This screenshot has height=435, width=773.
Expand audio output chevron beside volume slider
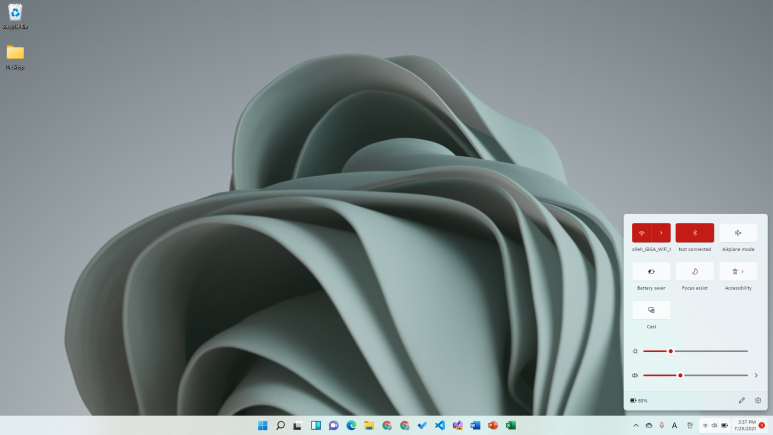[756, 375]
